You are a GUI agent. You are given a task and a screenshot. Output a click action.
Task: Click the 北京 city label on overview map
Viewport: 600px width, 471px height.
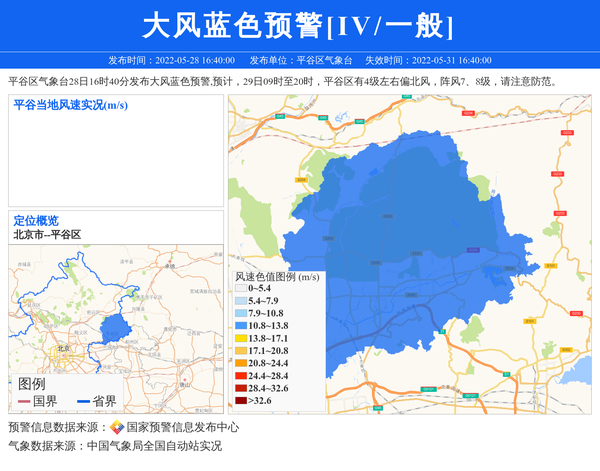point(64,347)
